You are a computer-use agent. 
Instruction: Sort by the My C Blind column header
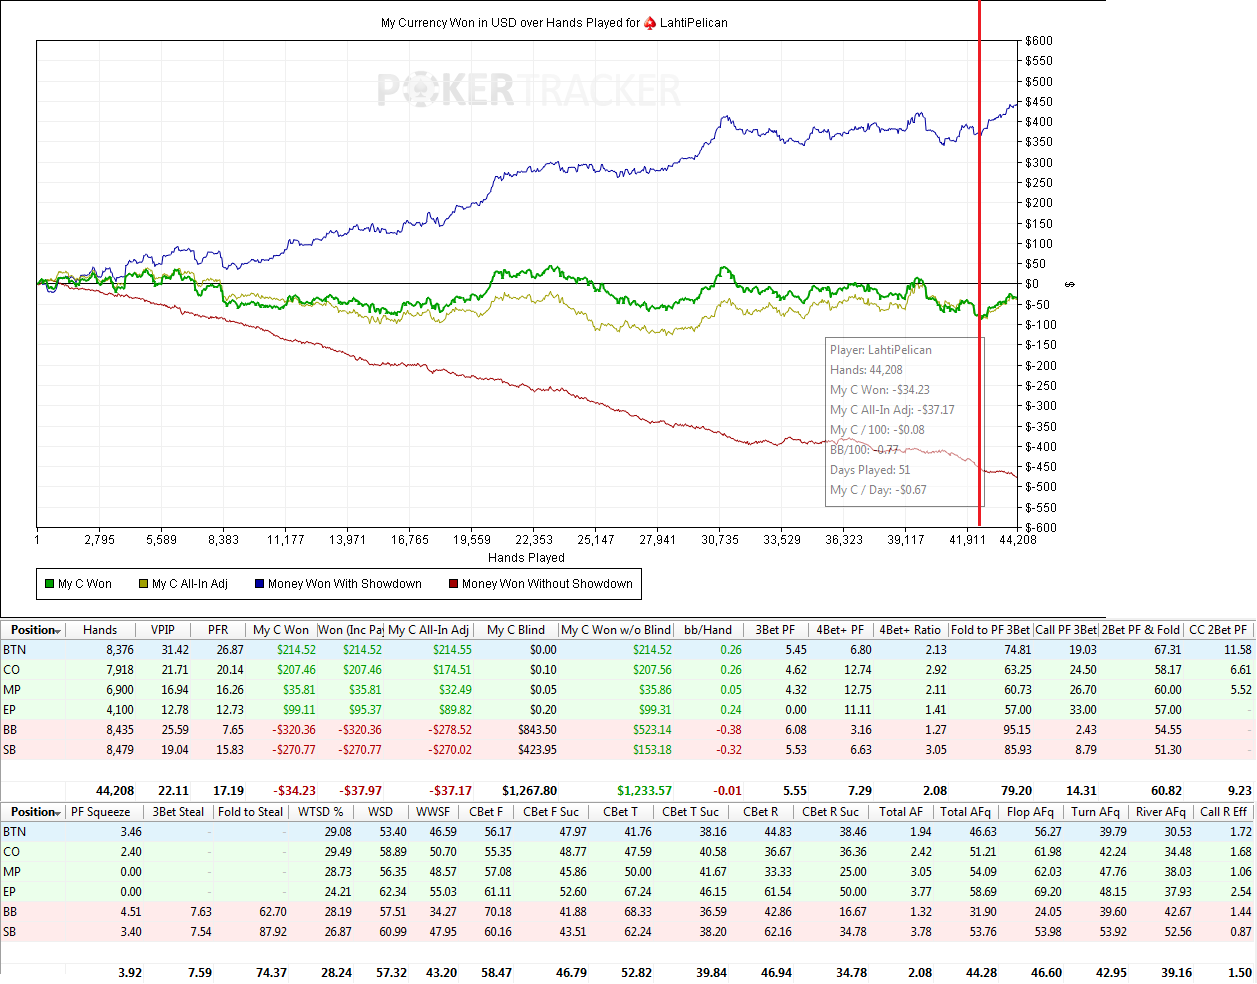[516, 630]
